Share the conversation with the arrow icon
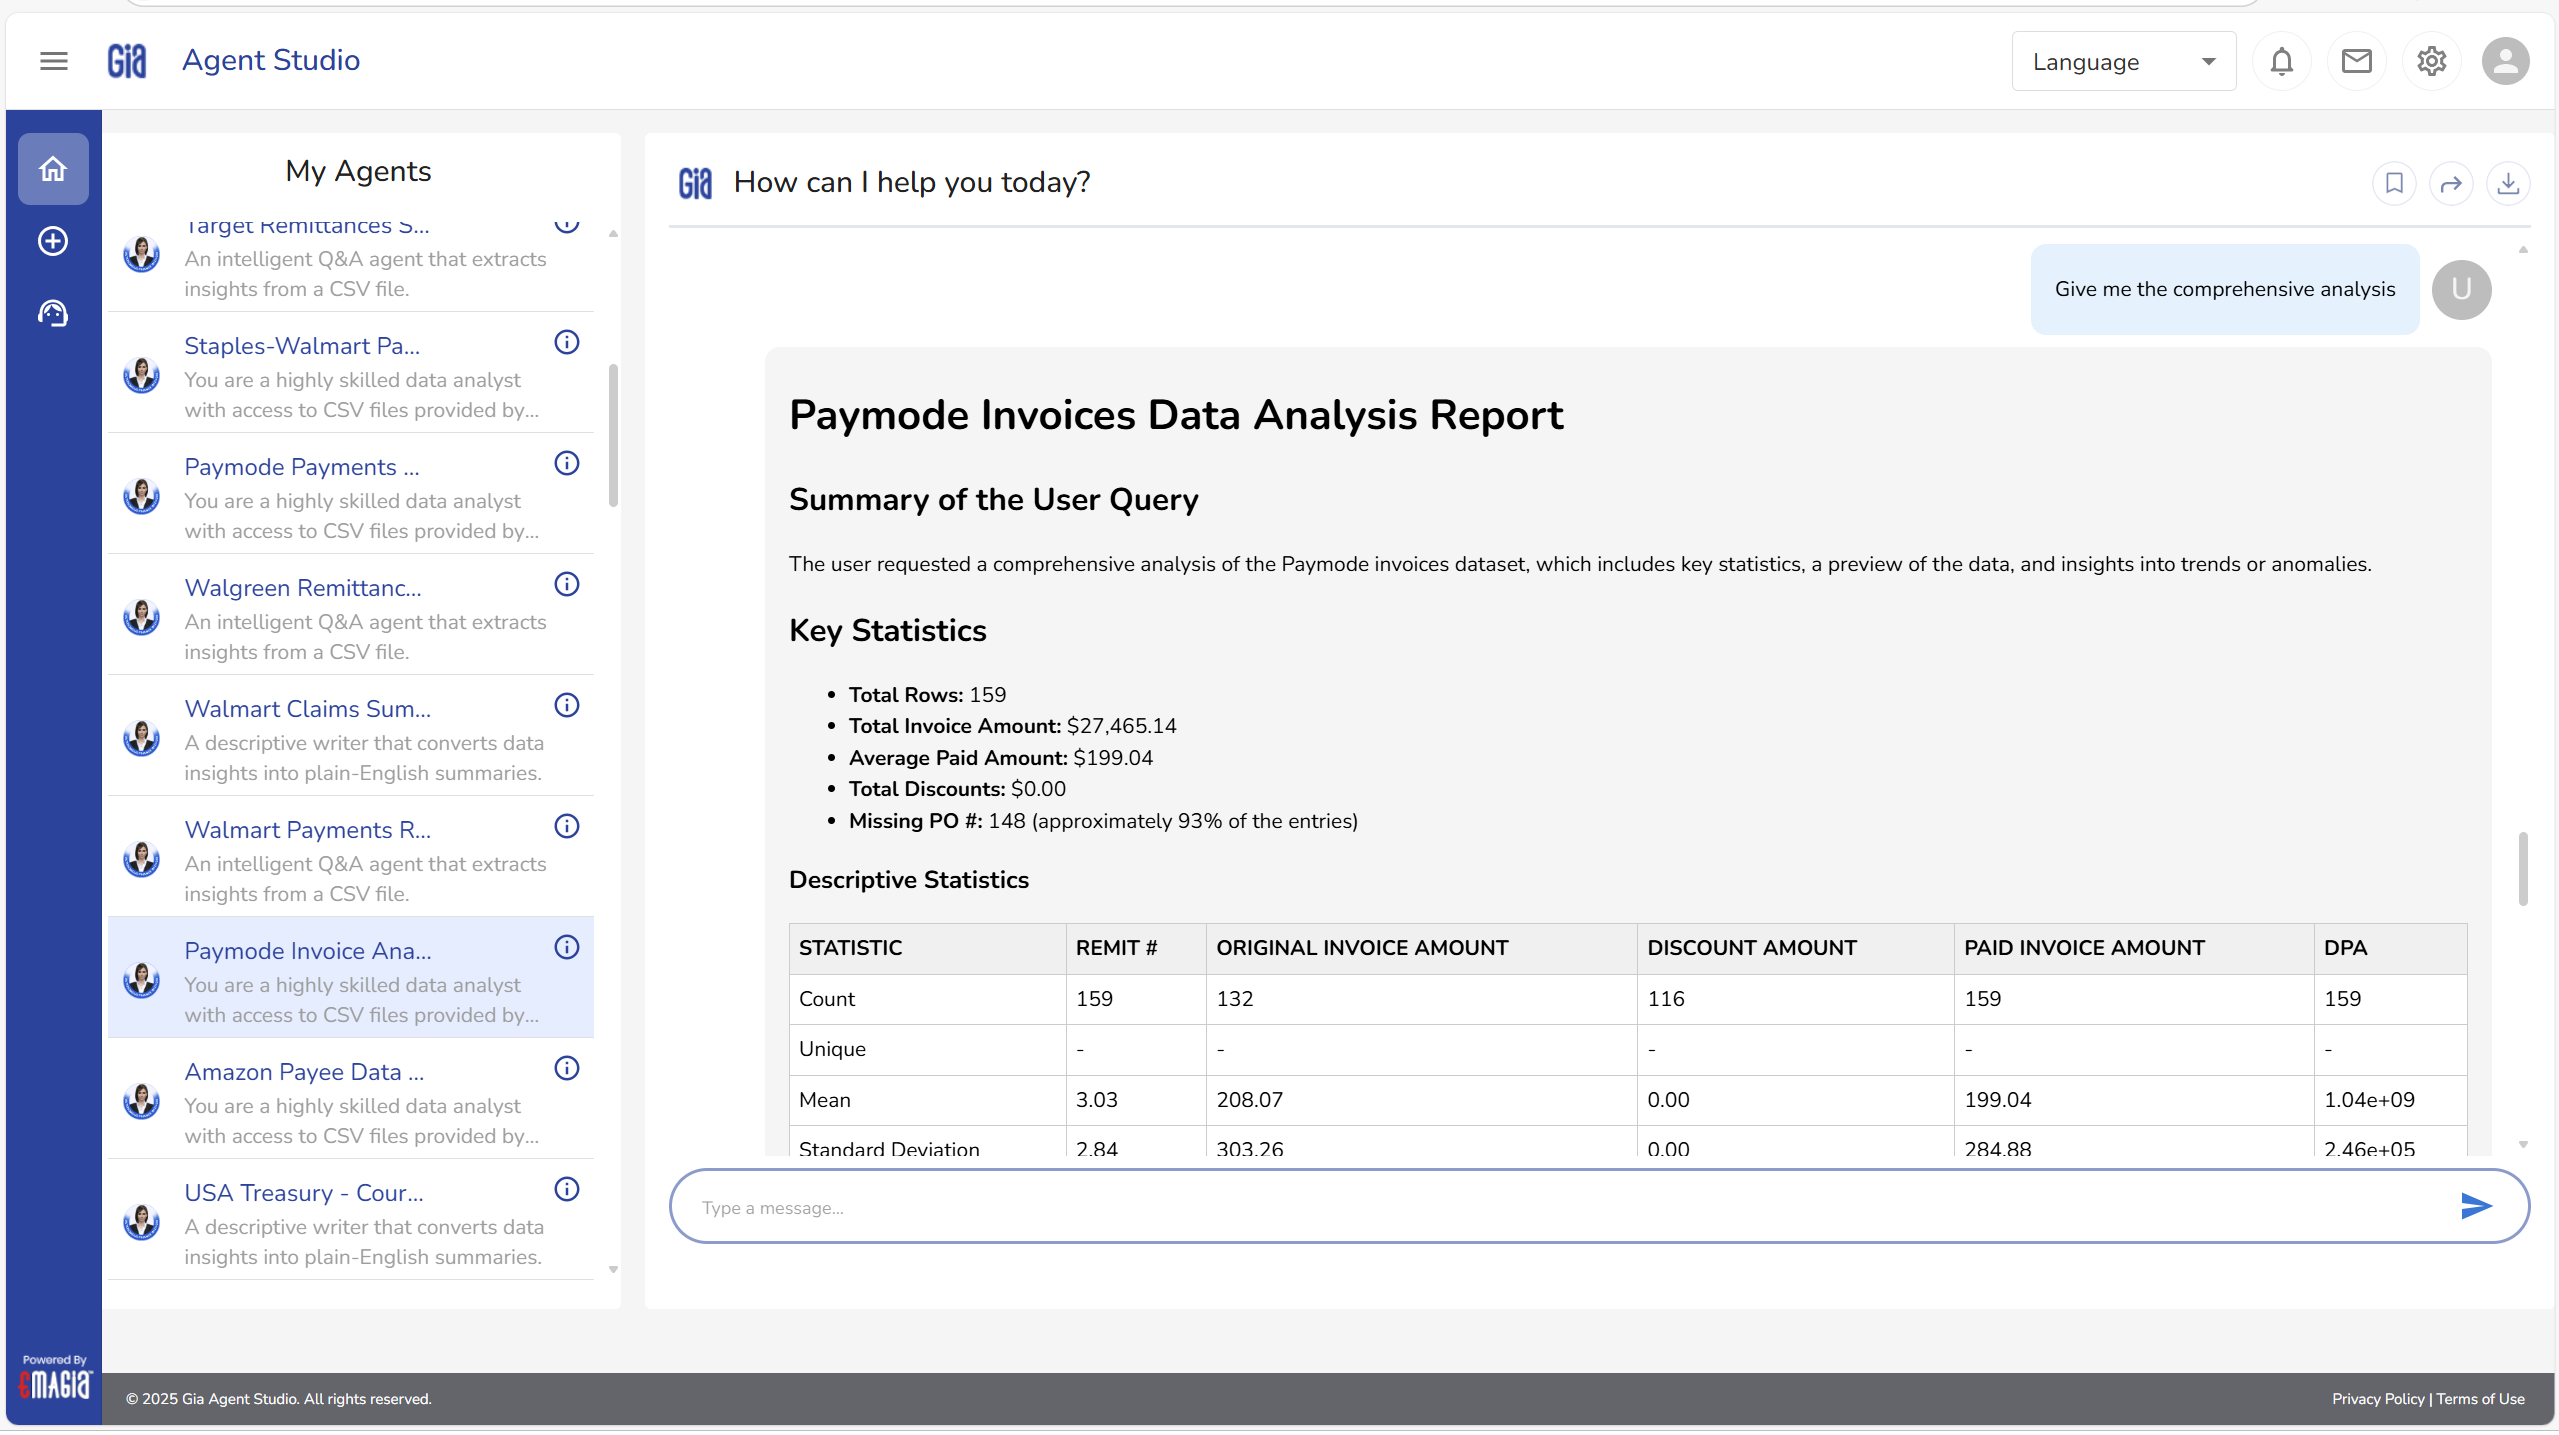Image resolution: width=2559 pixels, height=1435 pixels. point(2451,184)
